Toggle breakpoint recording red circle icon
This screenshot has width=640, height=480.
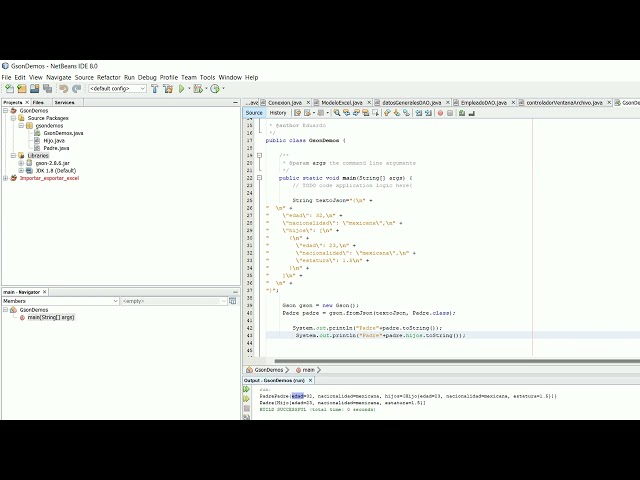click(x=440, y=113)
